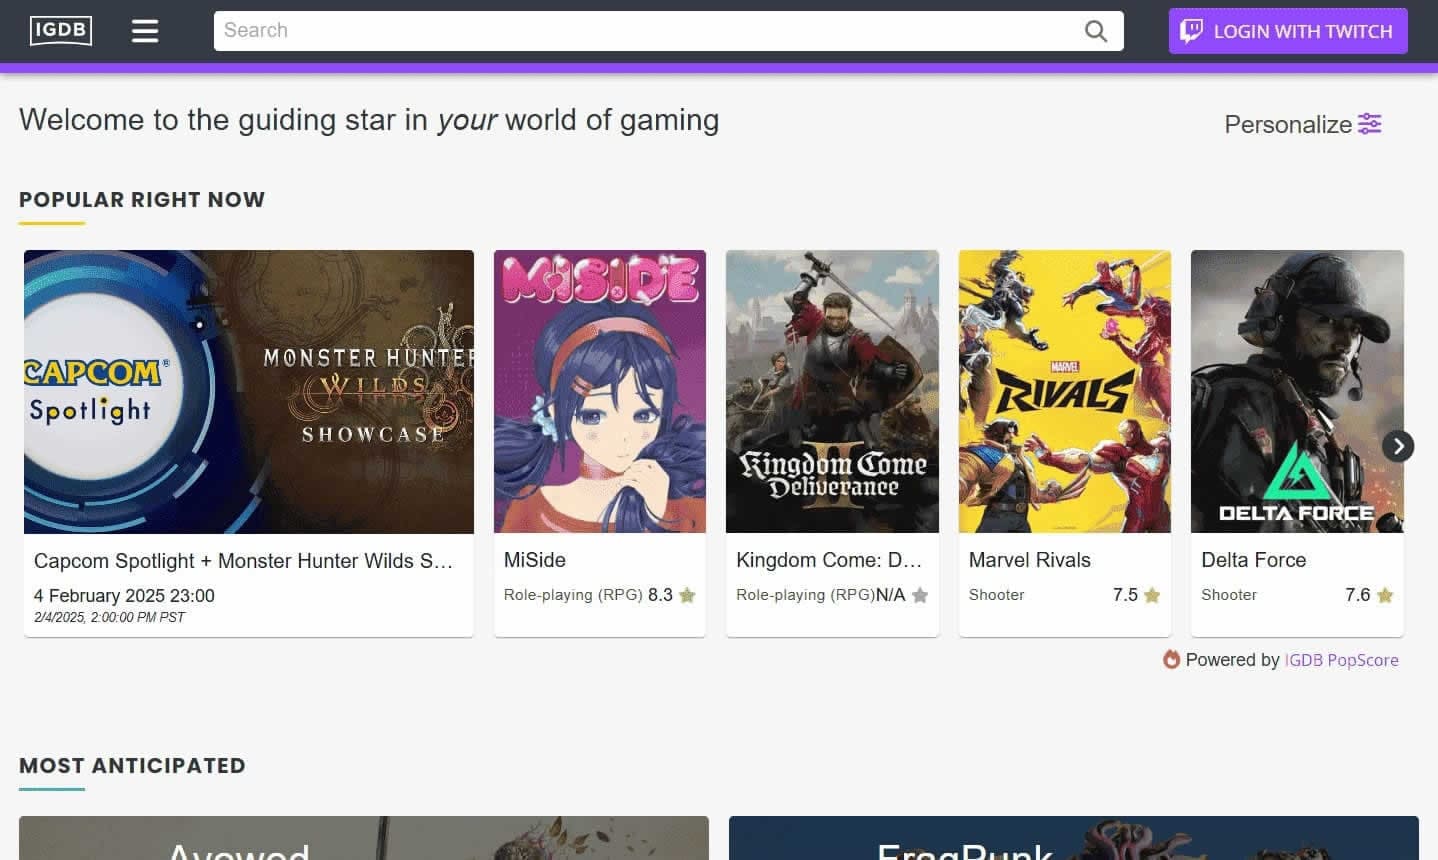
Task: Click the search magnifying glass icon
Action: [x=1096, y=31]
